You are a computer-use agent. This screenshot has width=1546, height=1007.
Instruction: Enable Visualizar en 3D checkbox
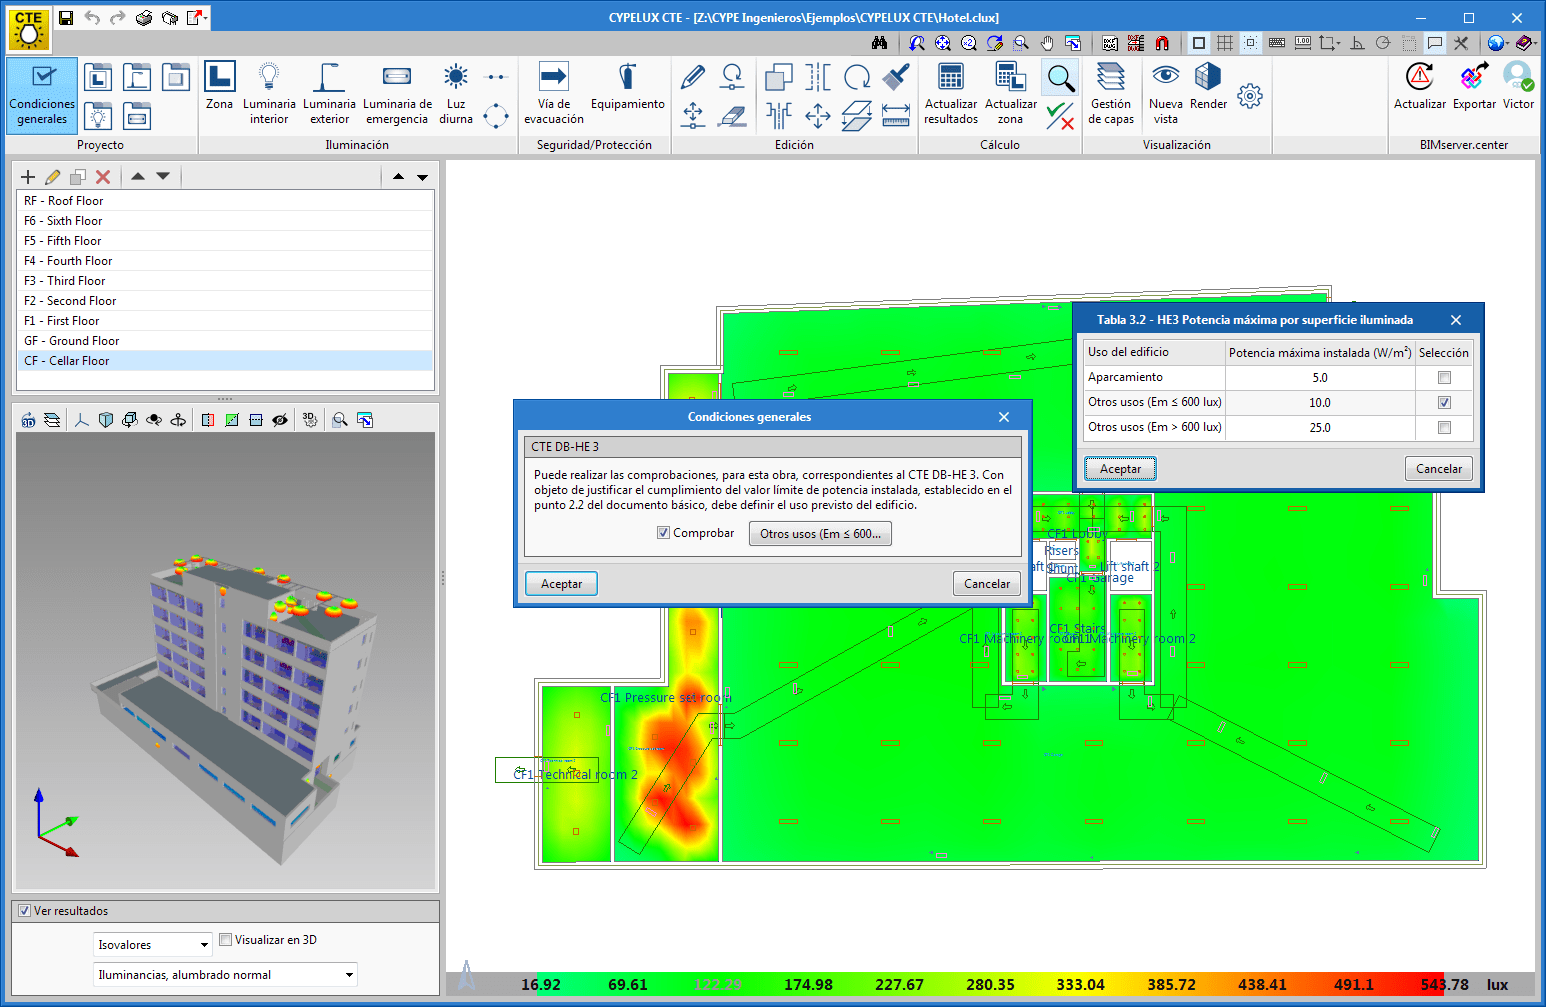pyautogui.click(x=226, y=940)
